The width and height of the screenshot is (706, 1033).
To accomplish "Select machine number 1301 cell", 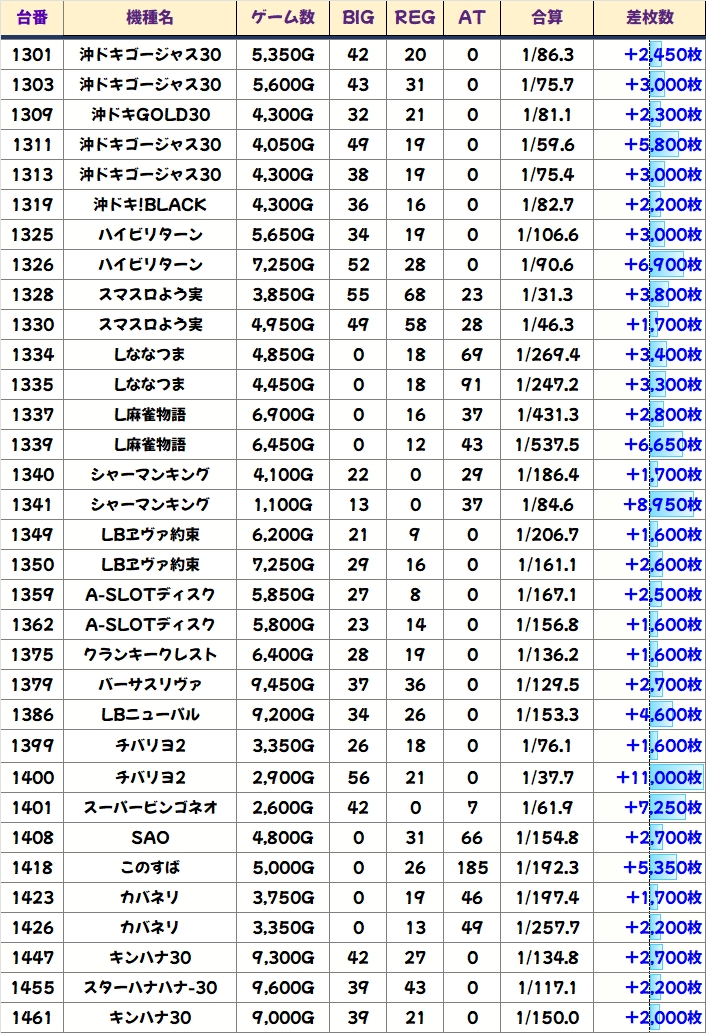I will pyautogui.click(x=32, y=55).
